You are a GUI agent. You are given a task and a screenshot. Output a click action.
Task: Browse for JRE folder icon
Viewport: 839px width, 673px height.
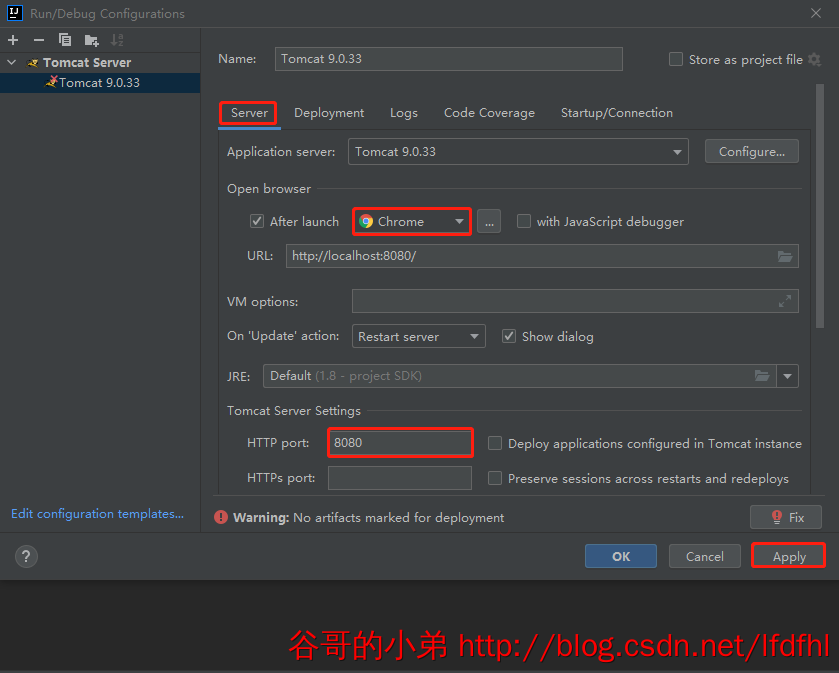[x=762, y=376]
